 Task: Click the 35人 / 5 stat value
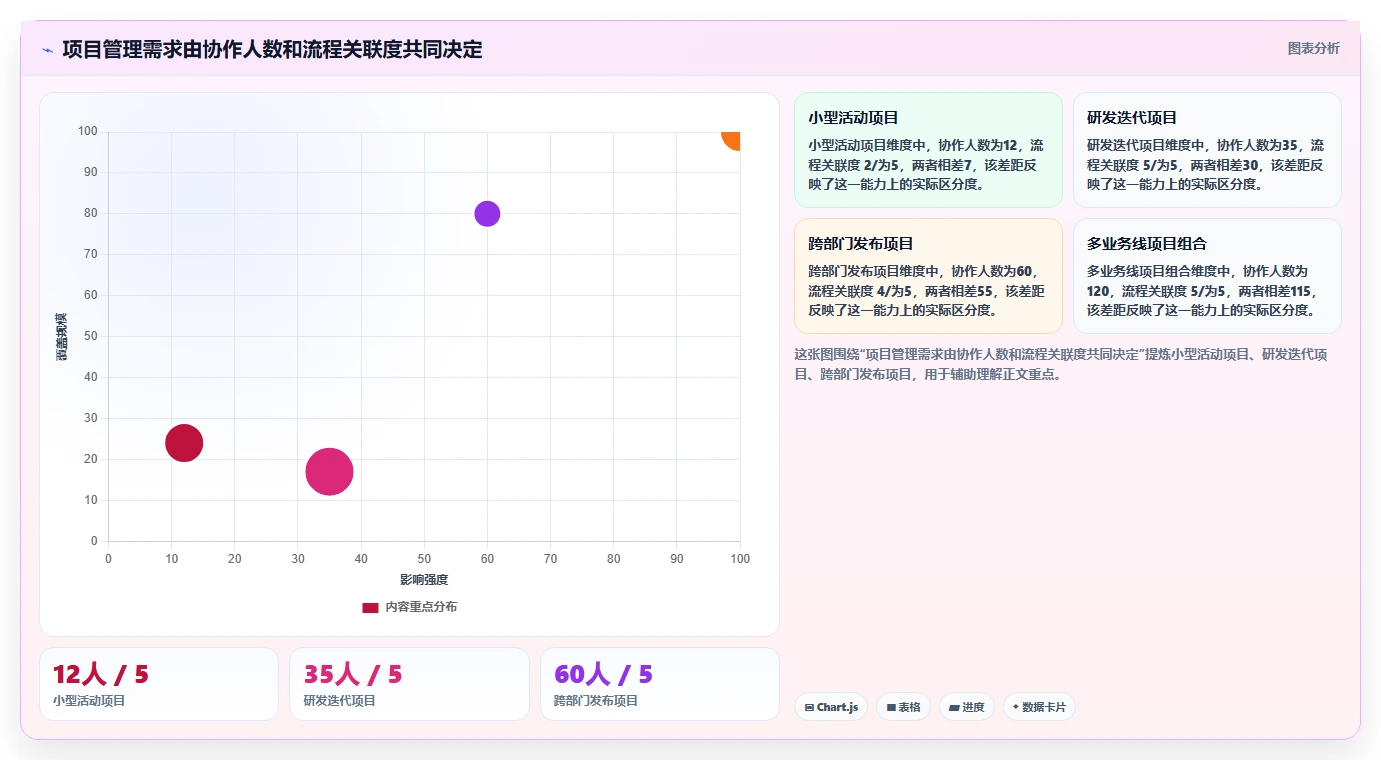coord(353,674)
